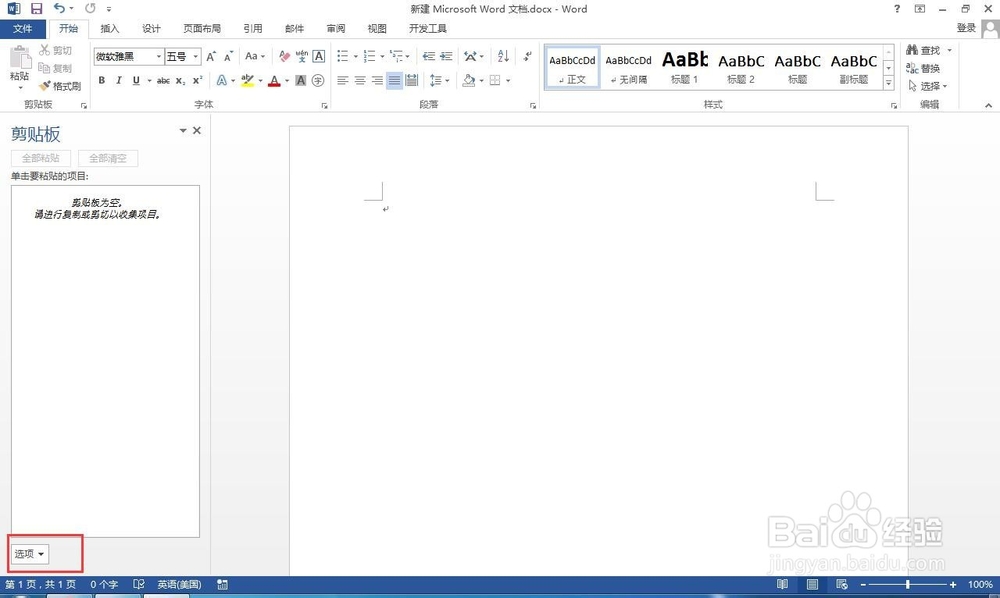Click the zoom slider handle

pos(907,584)
